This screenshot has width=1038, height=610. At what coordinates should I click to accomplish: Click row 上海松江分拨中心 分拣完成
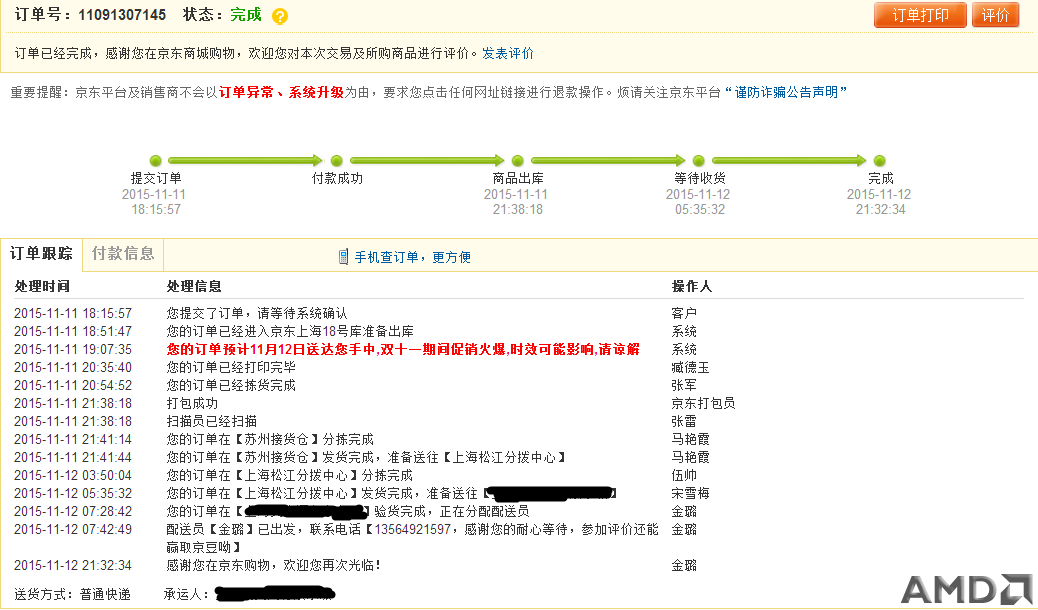point(289,476)
